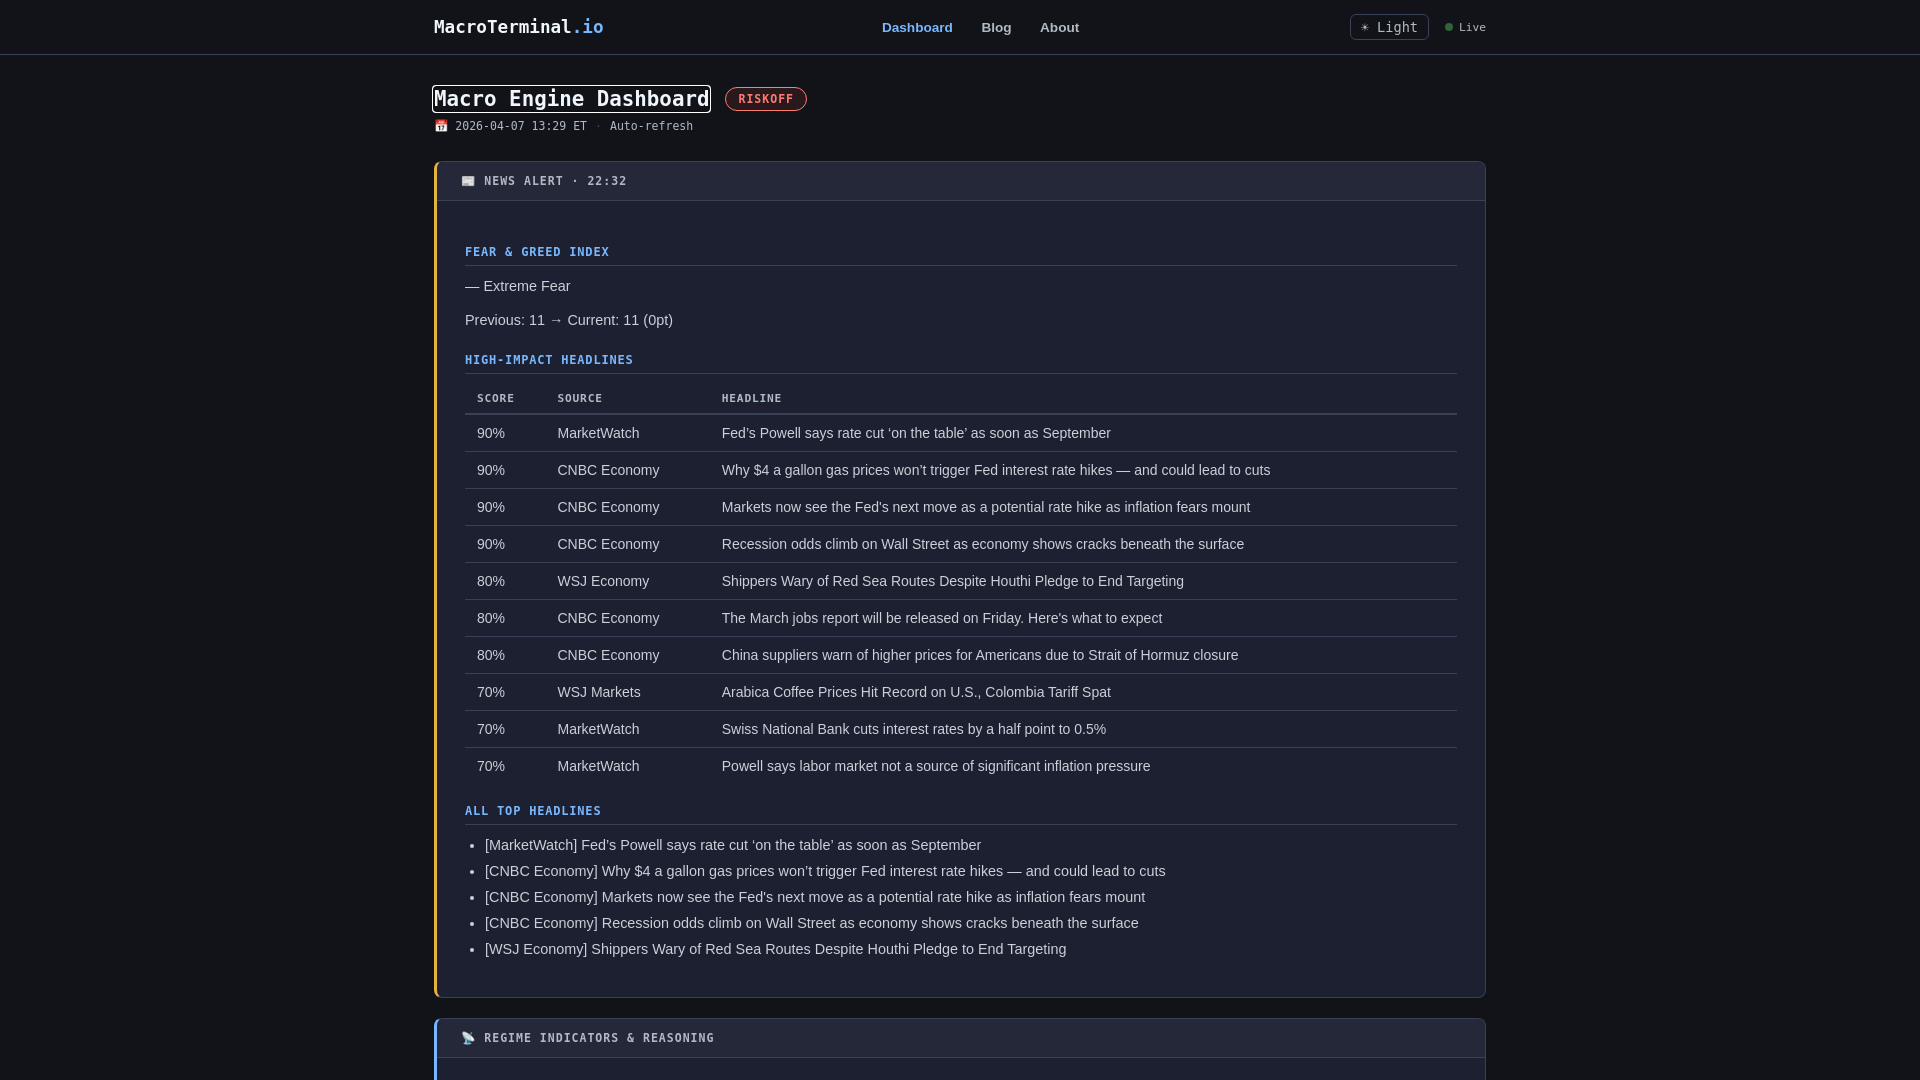Open the MacroTerminal.io logo link
Viewport: 1920px width, 1080px height.
[x=518, y=27]
